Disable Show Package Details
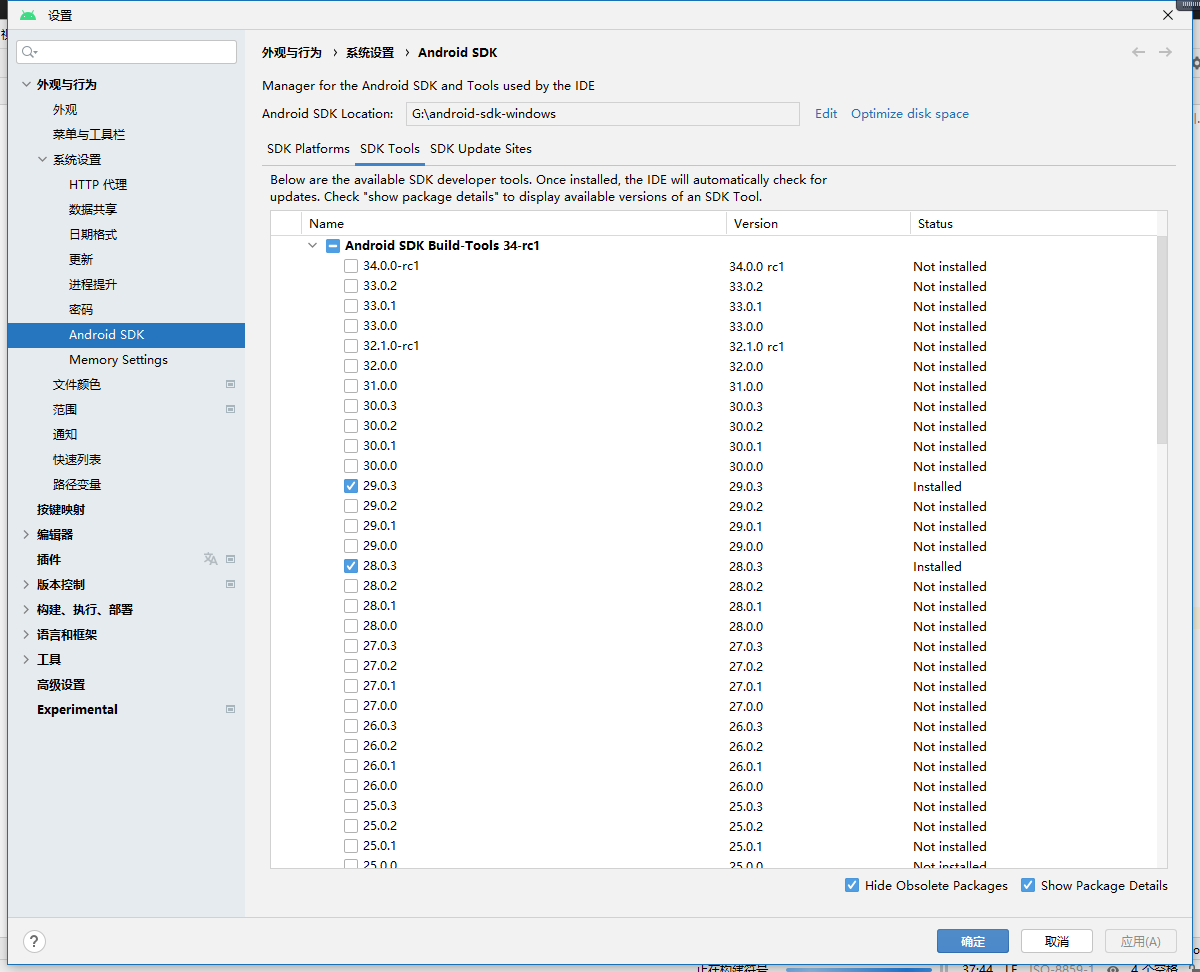The image size is (1200, 972). click(1028, 885)
